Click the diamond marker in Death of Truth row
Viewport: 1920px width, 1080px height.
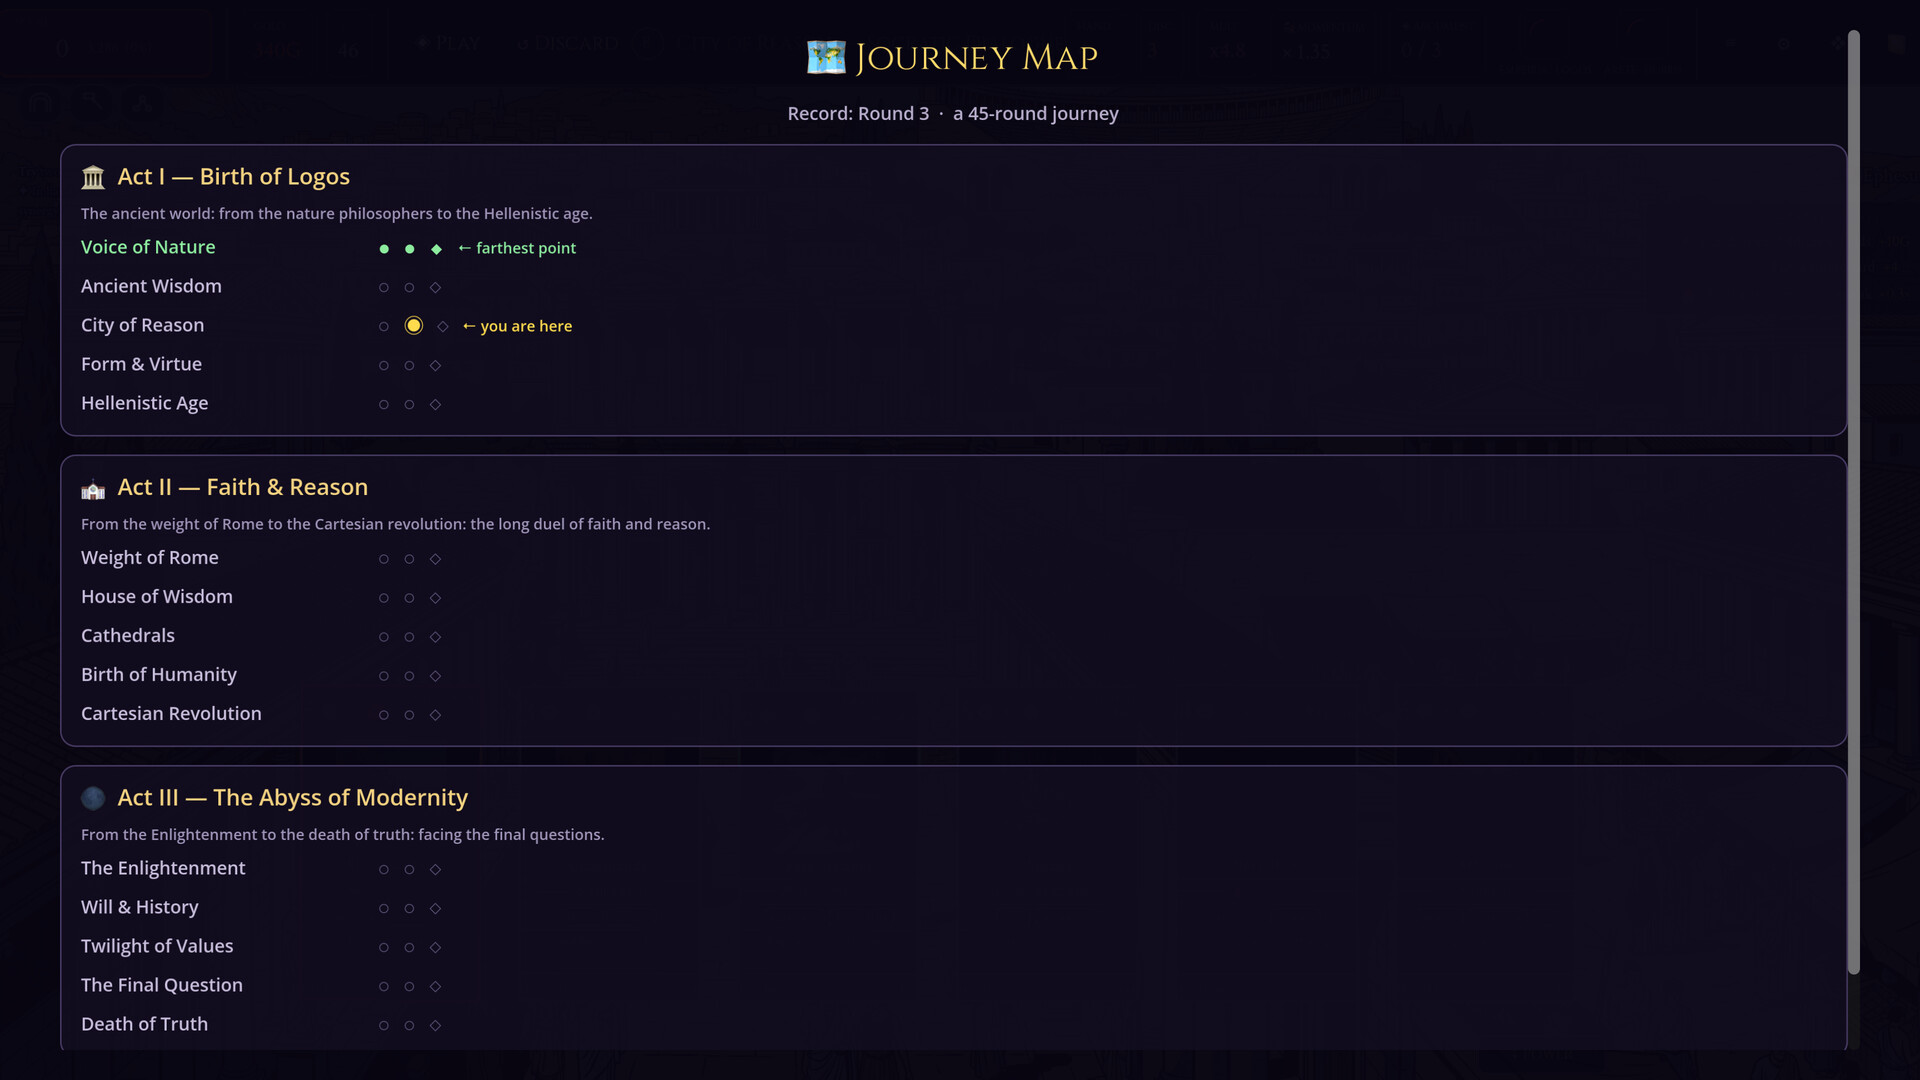click(435, 1026)
